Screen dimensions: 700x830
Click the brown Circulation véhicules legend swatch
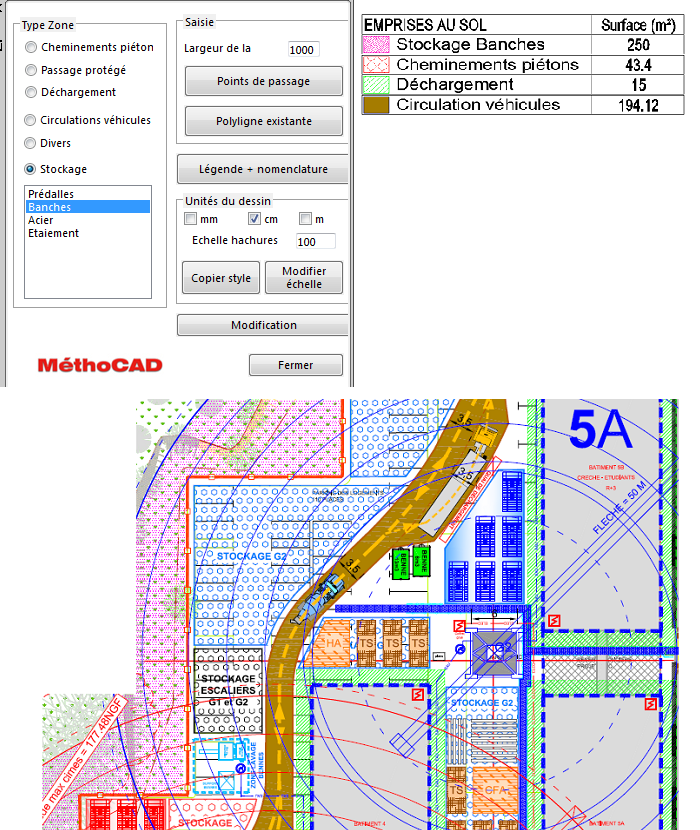click(x=376, y=105)
